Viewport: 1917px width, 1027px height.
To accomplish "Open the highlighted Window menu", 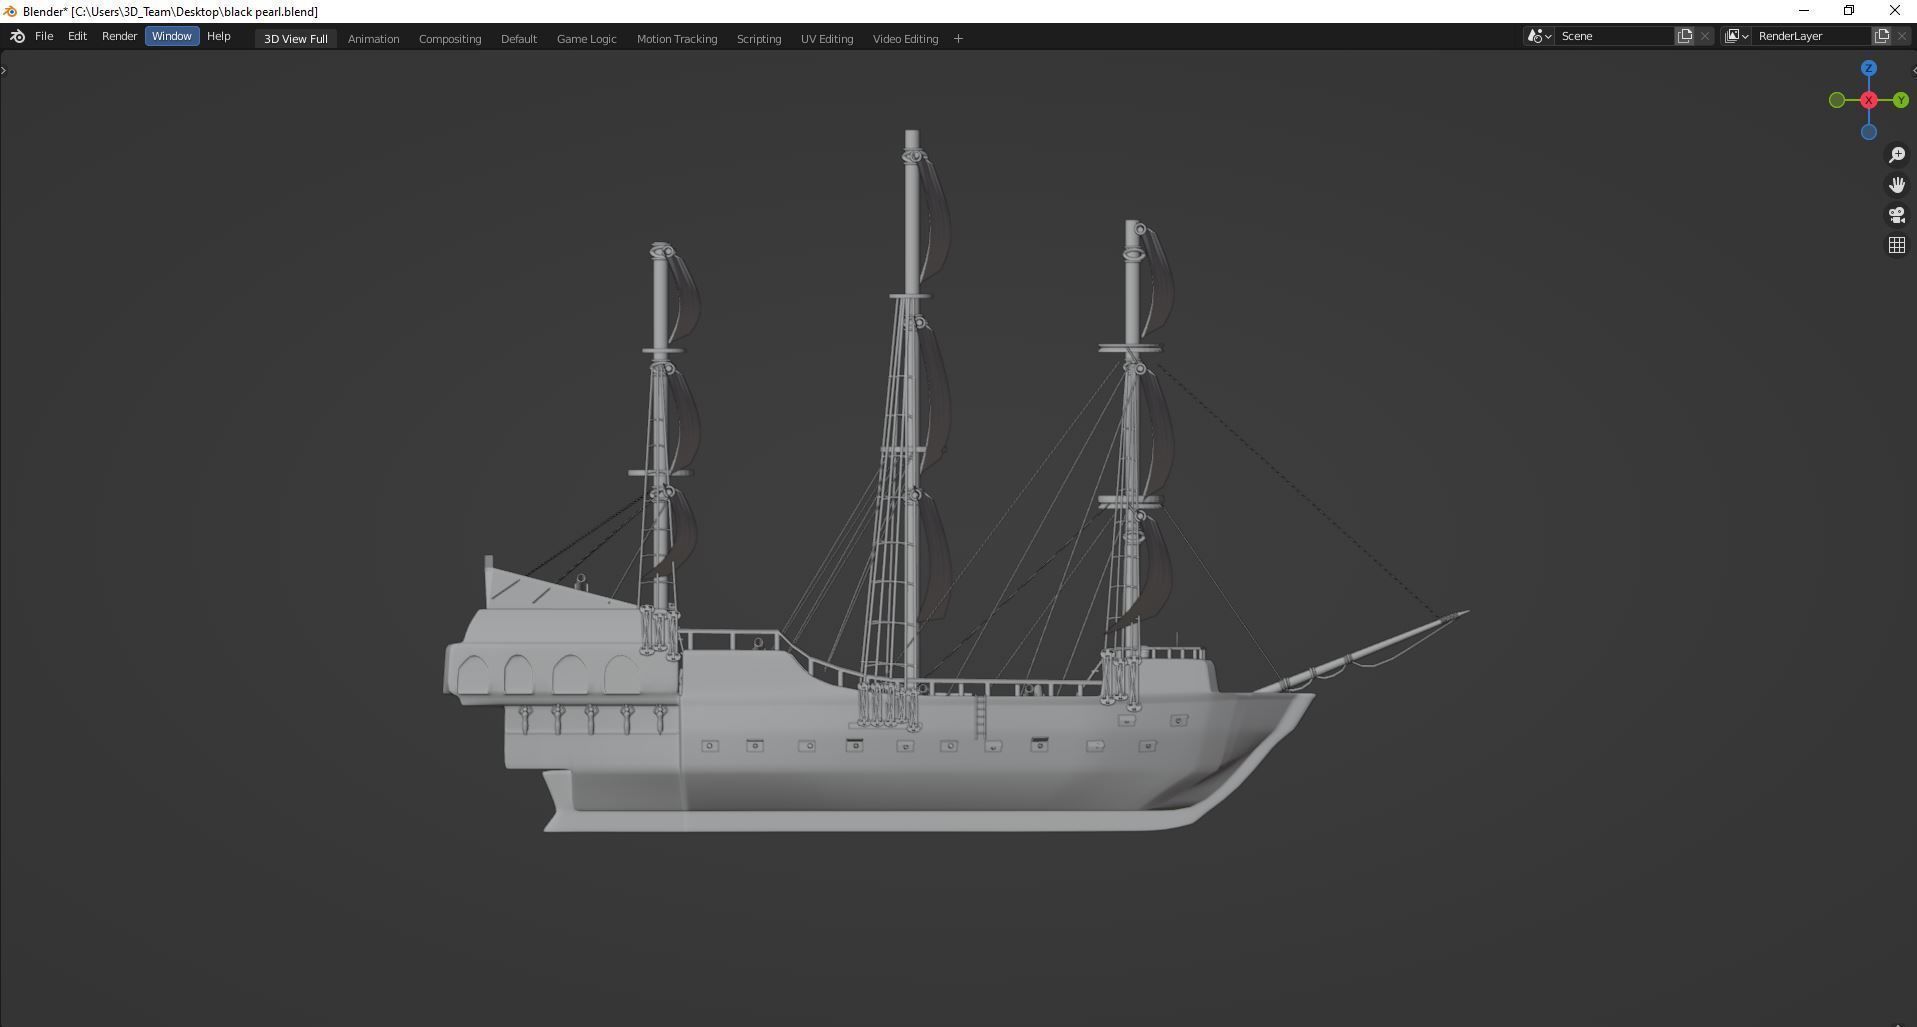I will 172,36.
